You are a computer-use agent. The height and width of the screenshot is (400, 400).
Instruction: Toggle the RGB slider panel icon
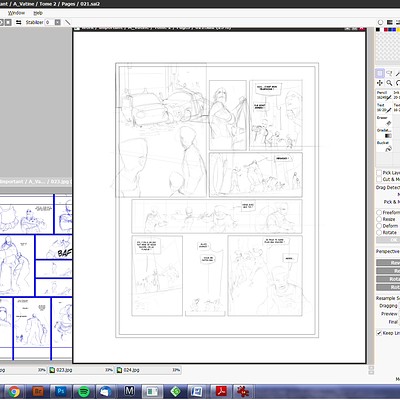tap(389, 22)
